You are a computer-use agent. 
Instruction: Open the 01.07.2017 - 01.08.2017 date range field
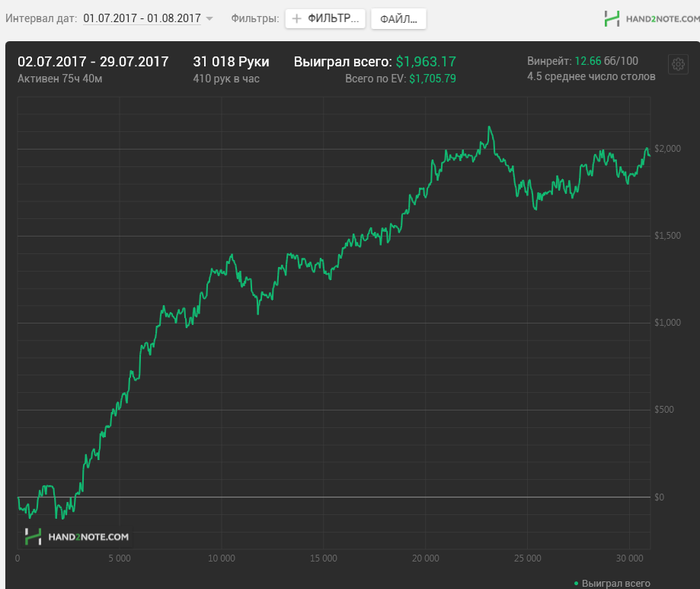(x=142, y=18)
